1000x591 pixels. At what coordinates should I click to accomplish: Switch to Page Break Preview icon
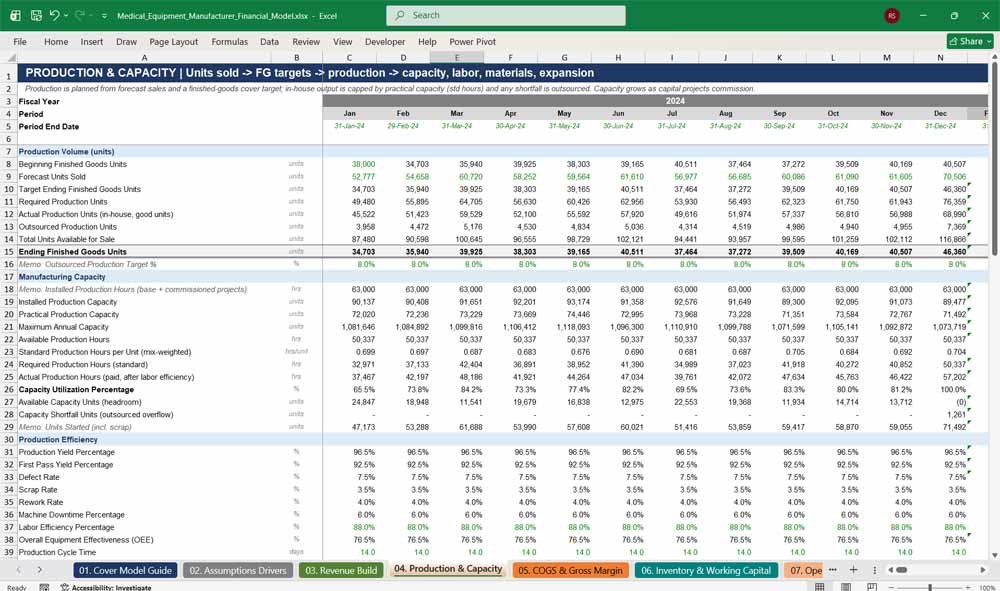pyautogui.click(x=872, y=587)
